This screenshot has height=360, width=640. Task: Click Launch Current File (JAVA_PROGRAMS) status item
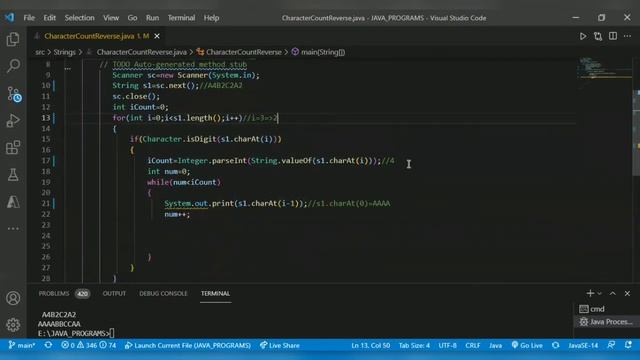[x=188, y=345]
